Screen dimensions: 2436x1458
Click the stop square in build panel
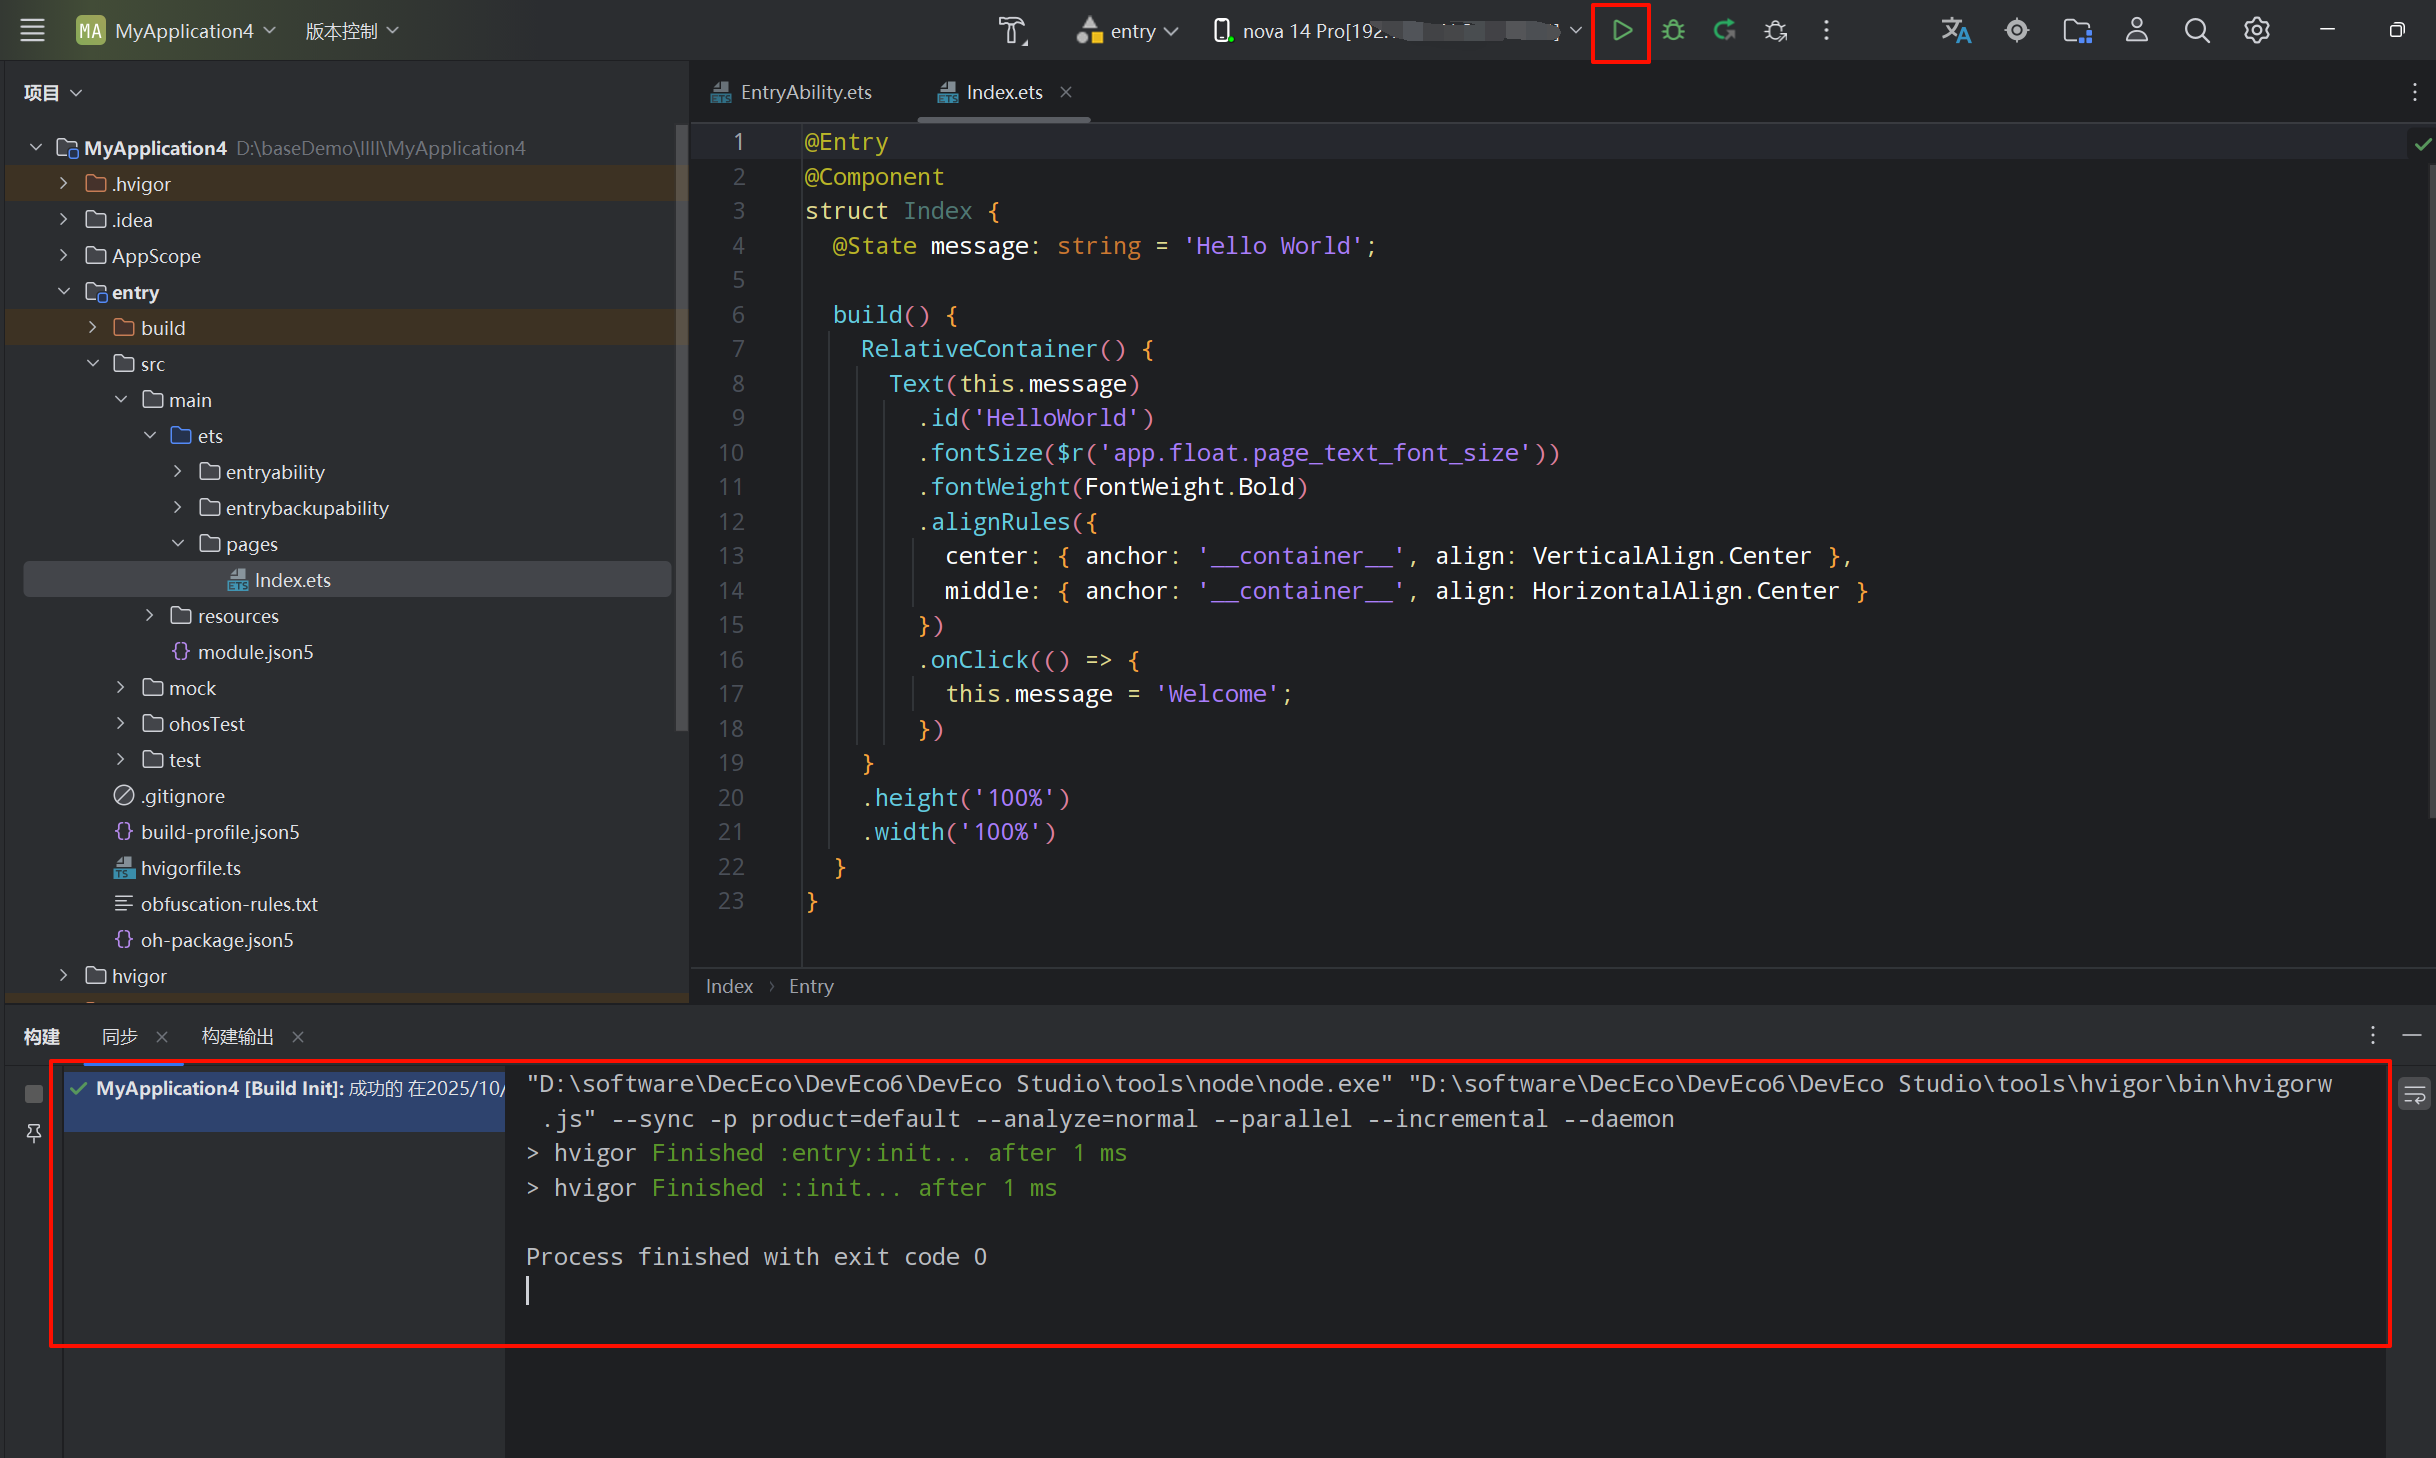[34, 1094]
